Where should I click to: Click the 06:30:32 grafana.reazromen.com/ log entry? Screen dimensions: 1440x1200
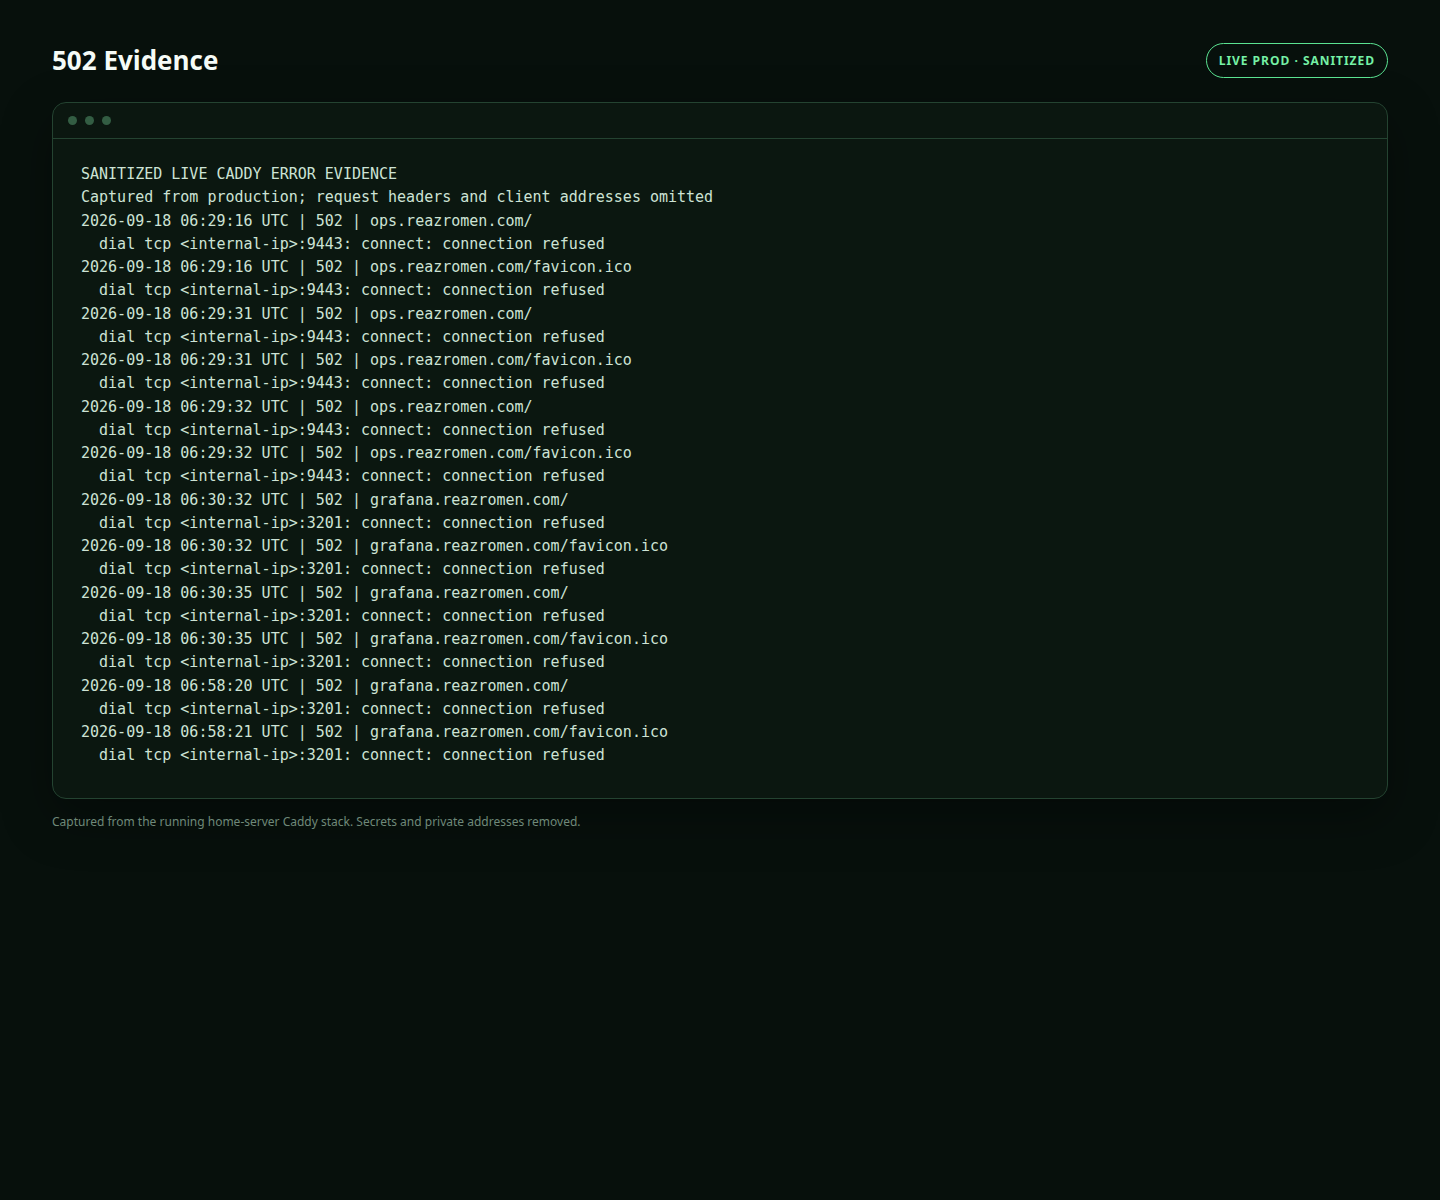(324, 499)
